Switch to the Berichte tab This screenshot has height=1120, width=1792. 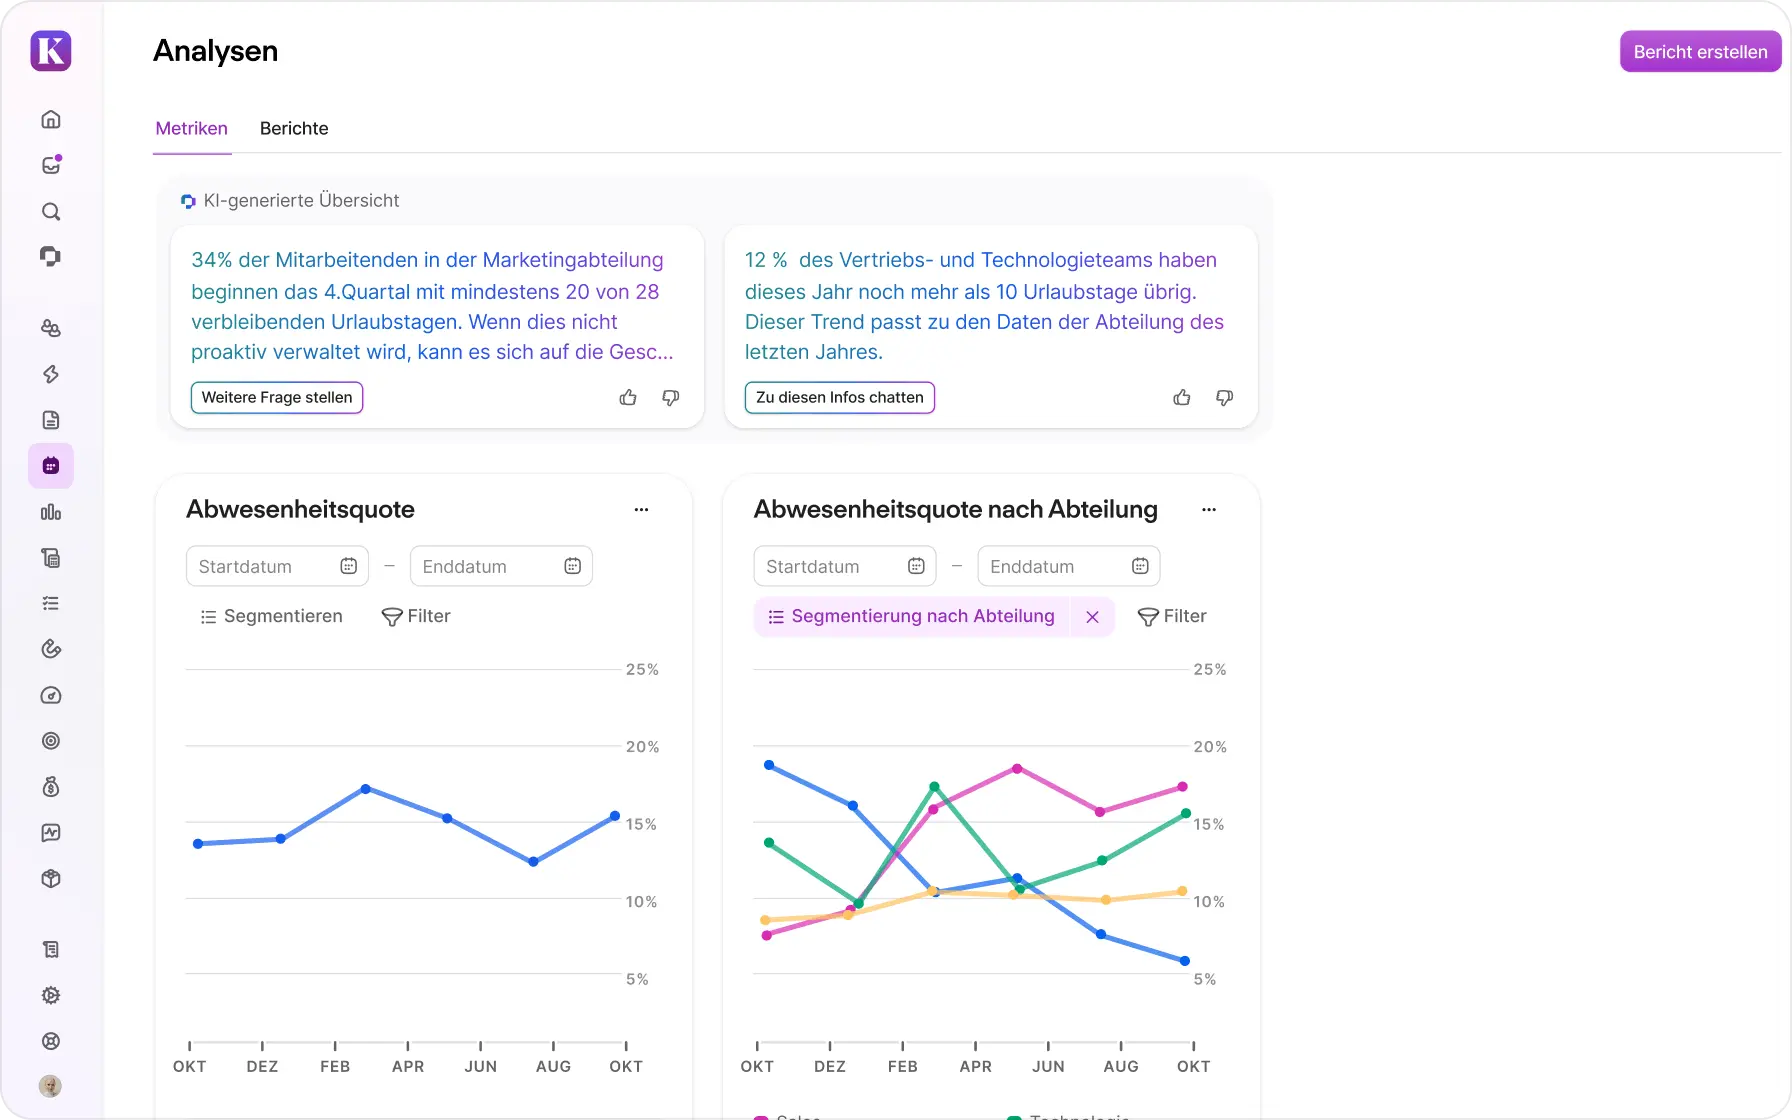click(294, 129)
